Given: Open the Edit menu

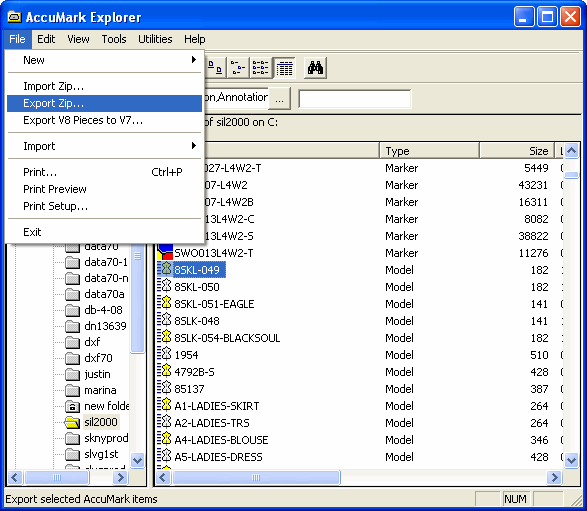Looking at the screenshot, I should coord(46,39).
